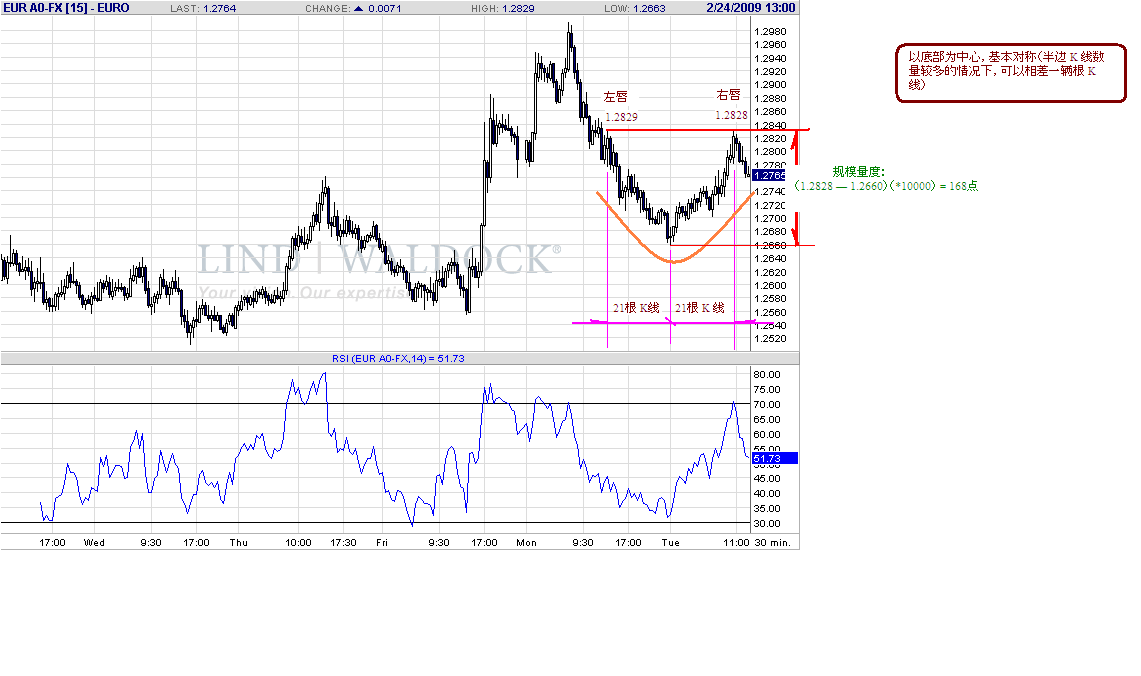Click the Fri label on the time axis
This screenshot has height=676, width=1141.
tap(382, 543)
